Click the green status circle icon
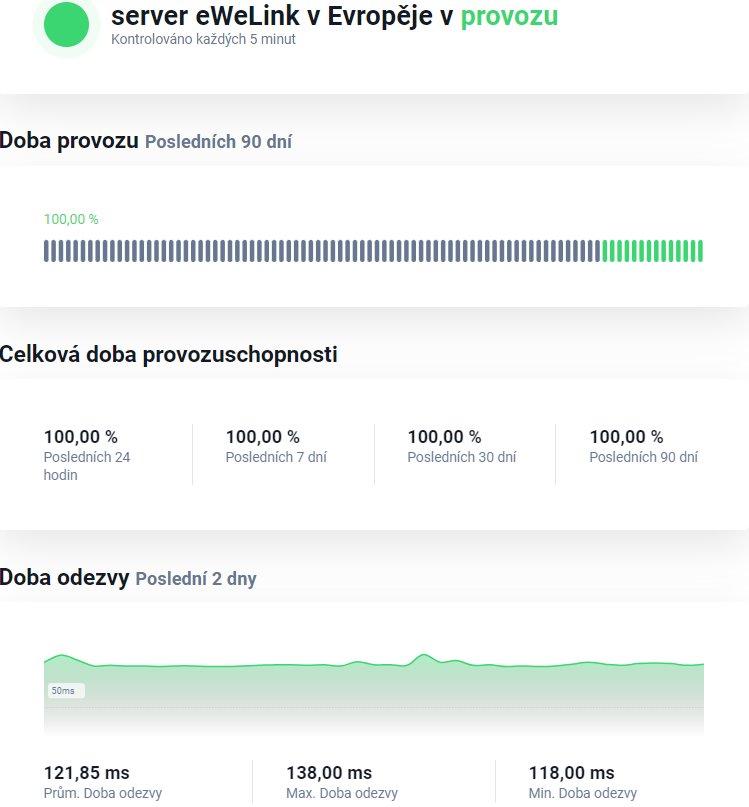The image size is (749, 807). point(67,24)
